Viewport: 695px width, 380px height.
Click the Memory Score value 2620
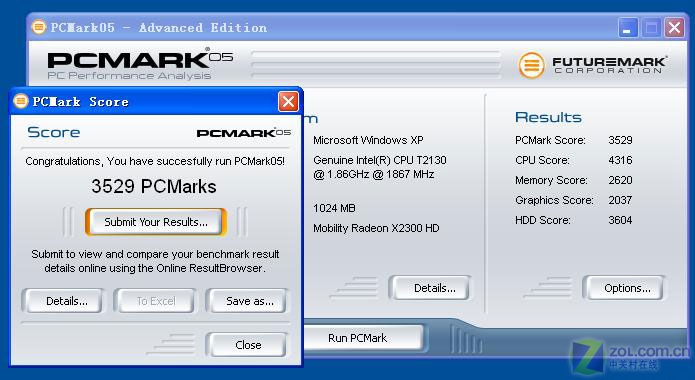point(620,180)
